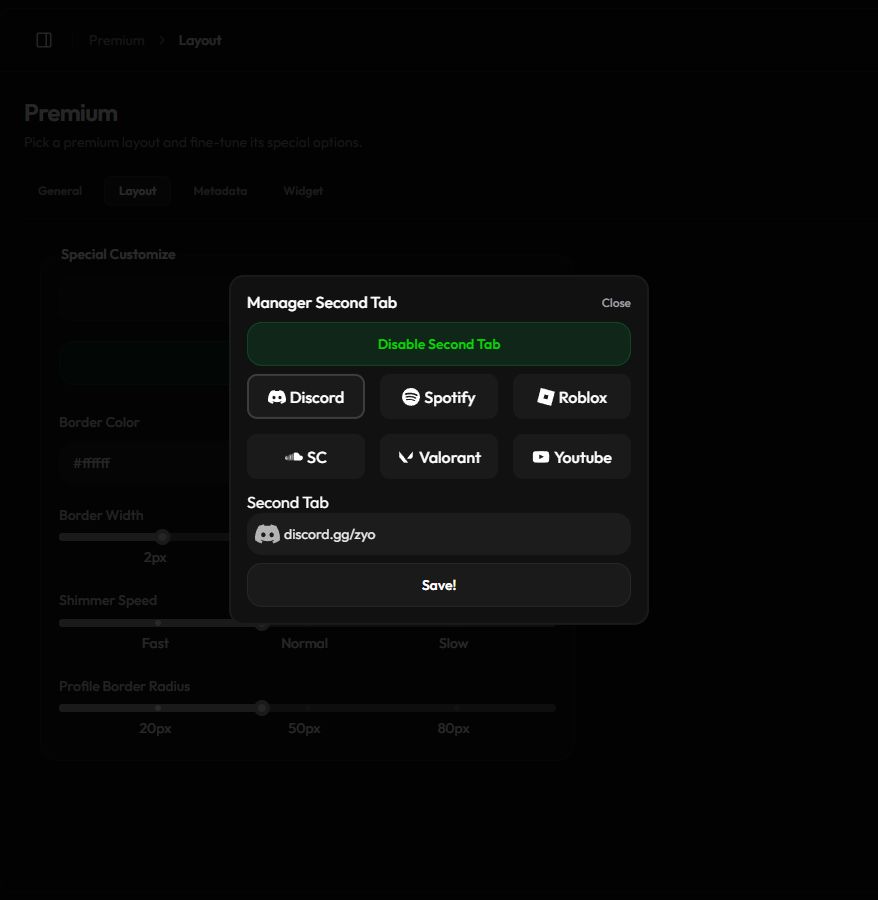Choose the Valorant platform button
This screenshot has height=900, width=878.
(x=438, y=457)
